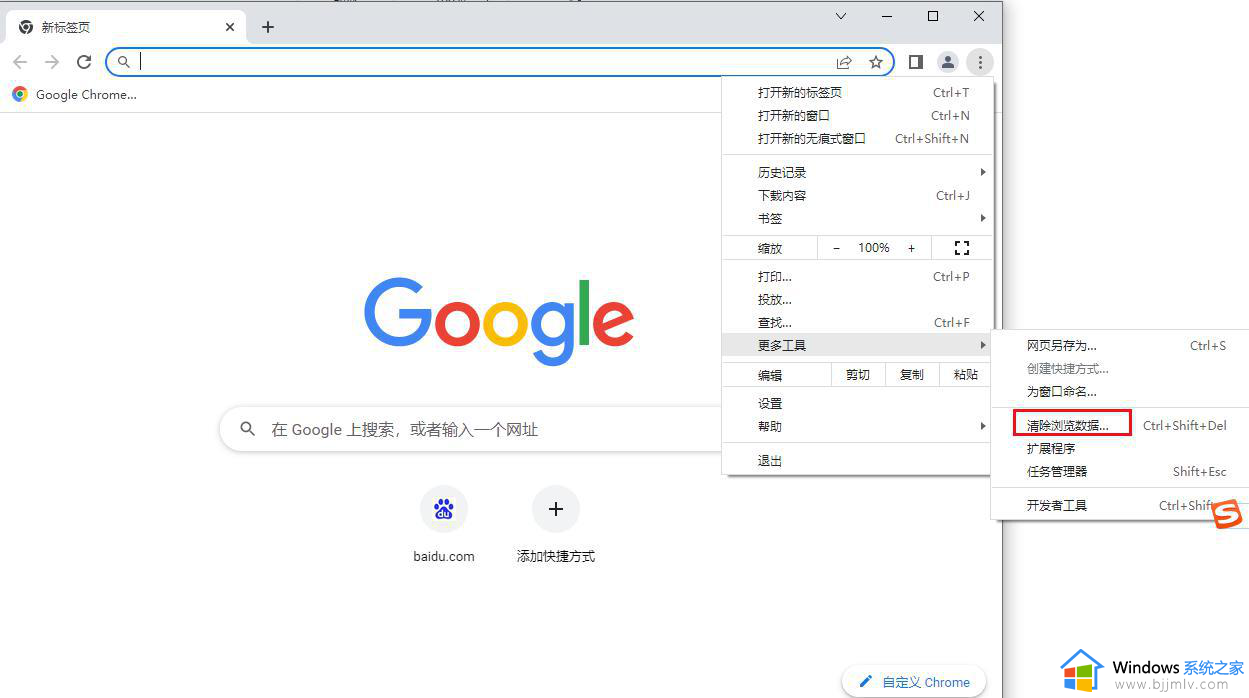Choose 查找... in the menu
Screen dimensions: 1249x698
[x=858, y=322]
